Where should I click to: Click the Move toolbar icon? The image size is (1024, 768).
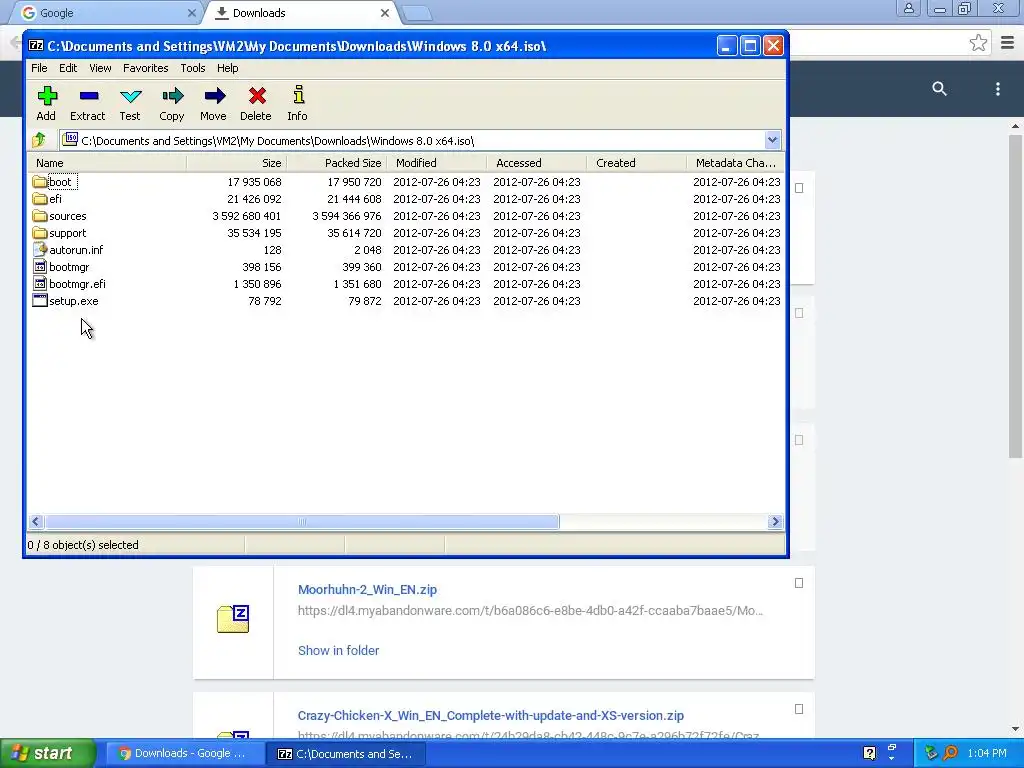(x=214, y=97)
